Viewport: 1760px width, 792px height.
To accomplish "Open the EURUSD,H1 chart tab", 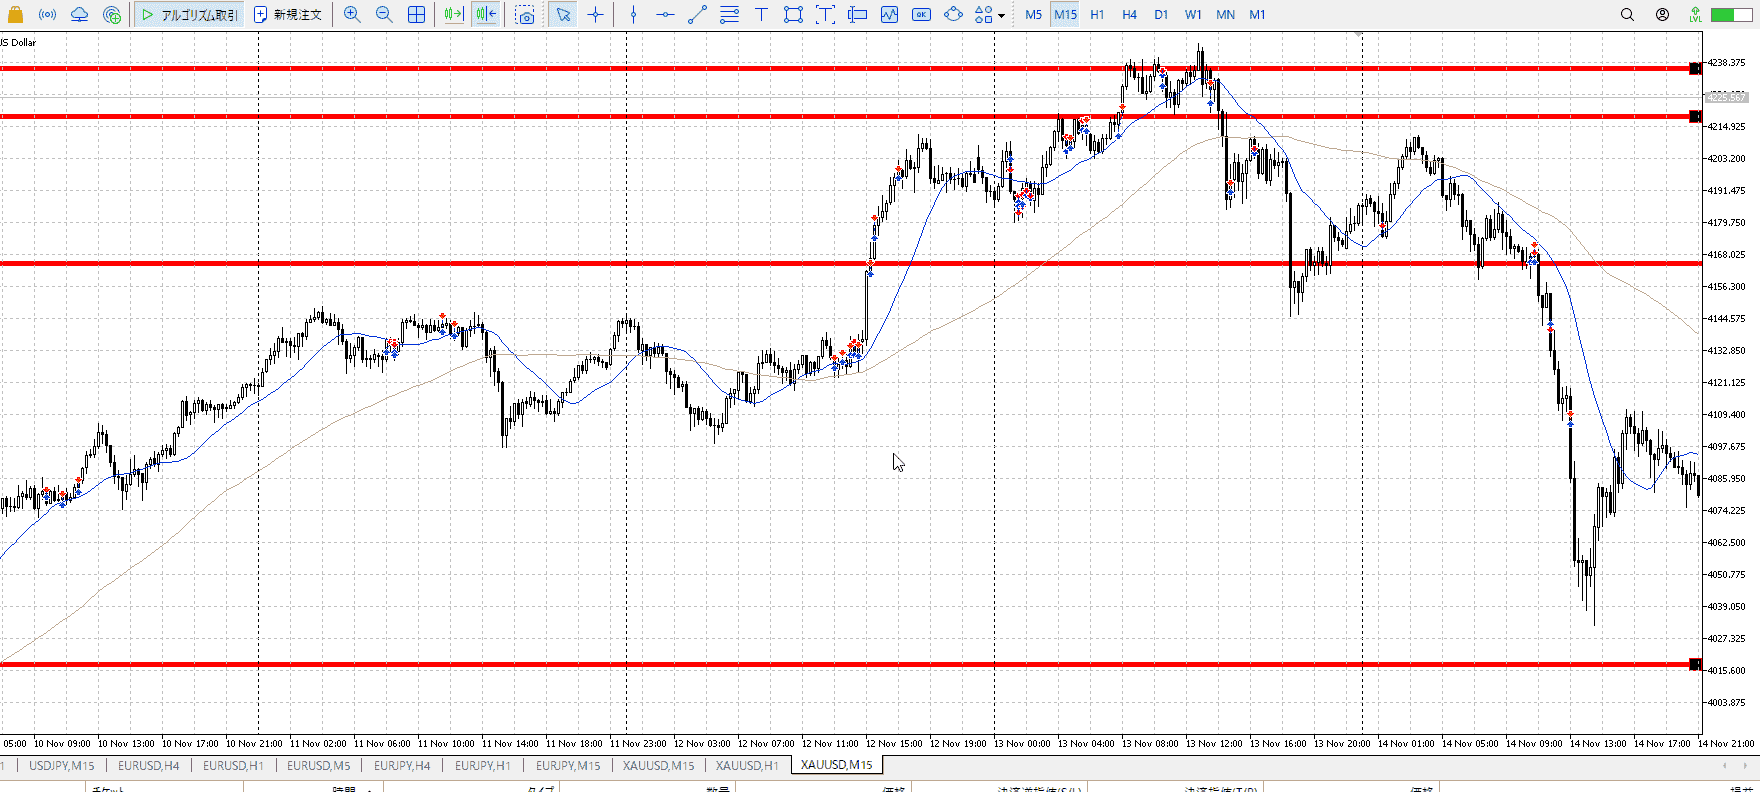I will pos(233,766).
